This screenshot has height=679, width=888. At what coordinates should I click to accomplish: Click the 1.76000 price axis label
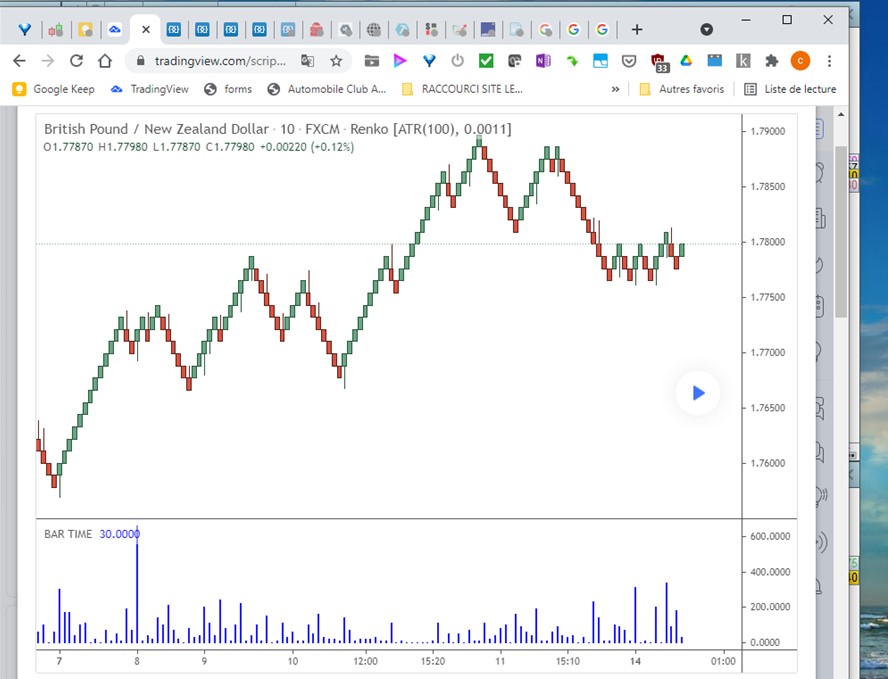pos(767,463)
